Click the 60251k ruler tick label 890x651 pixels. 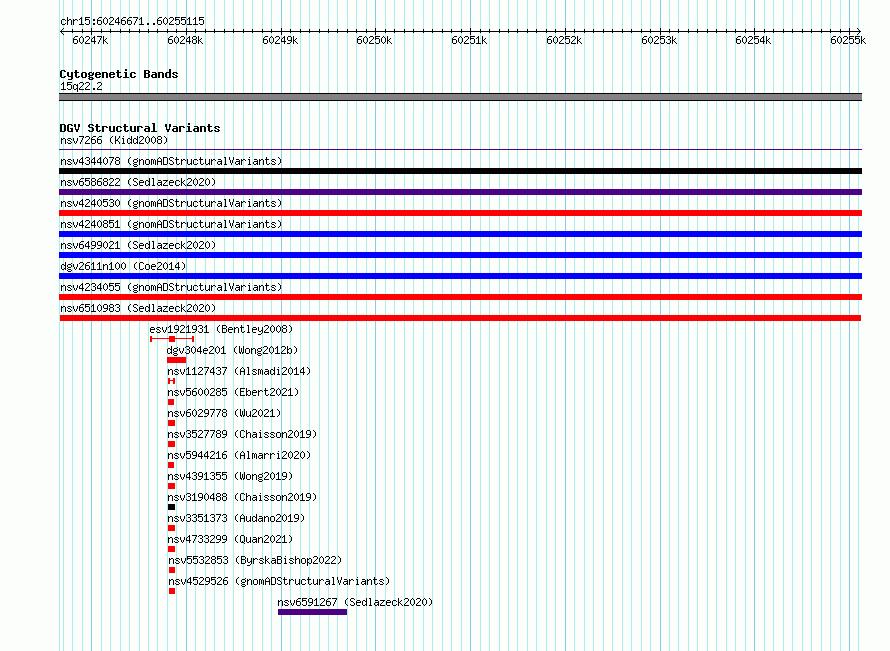pyautogui.click(x=469, y=40)
